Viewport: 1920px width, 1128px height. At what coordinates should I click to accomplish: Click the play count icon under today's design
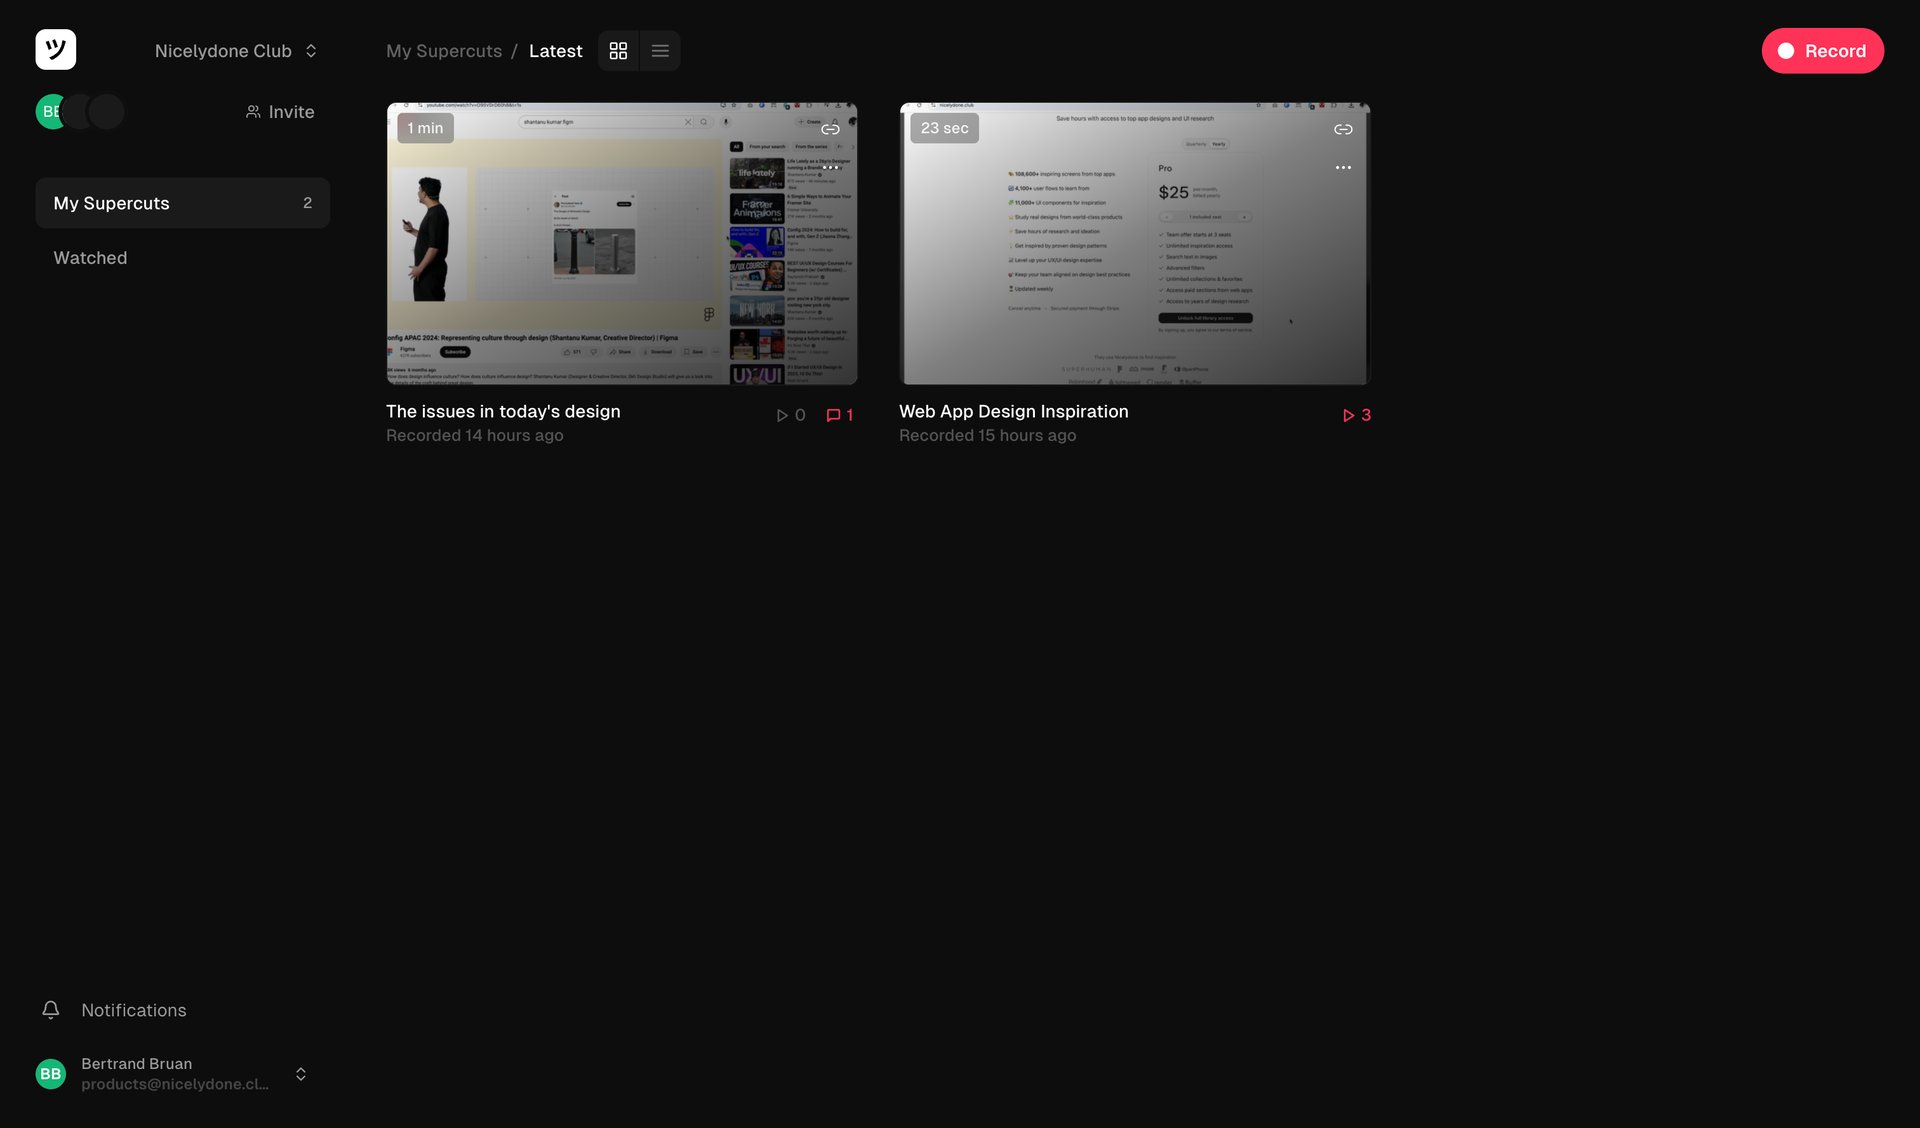[x=784, y=414]
